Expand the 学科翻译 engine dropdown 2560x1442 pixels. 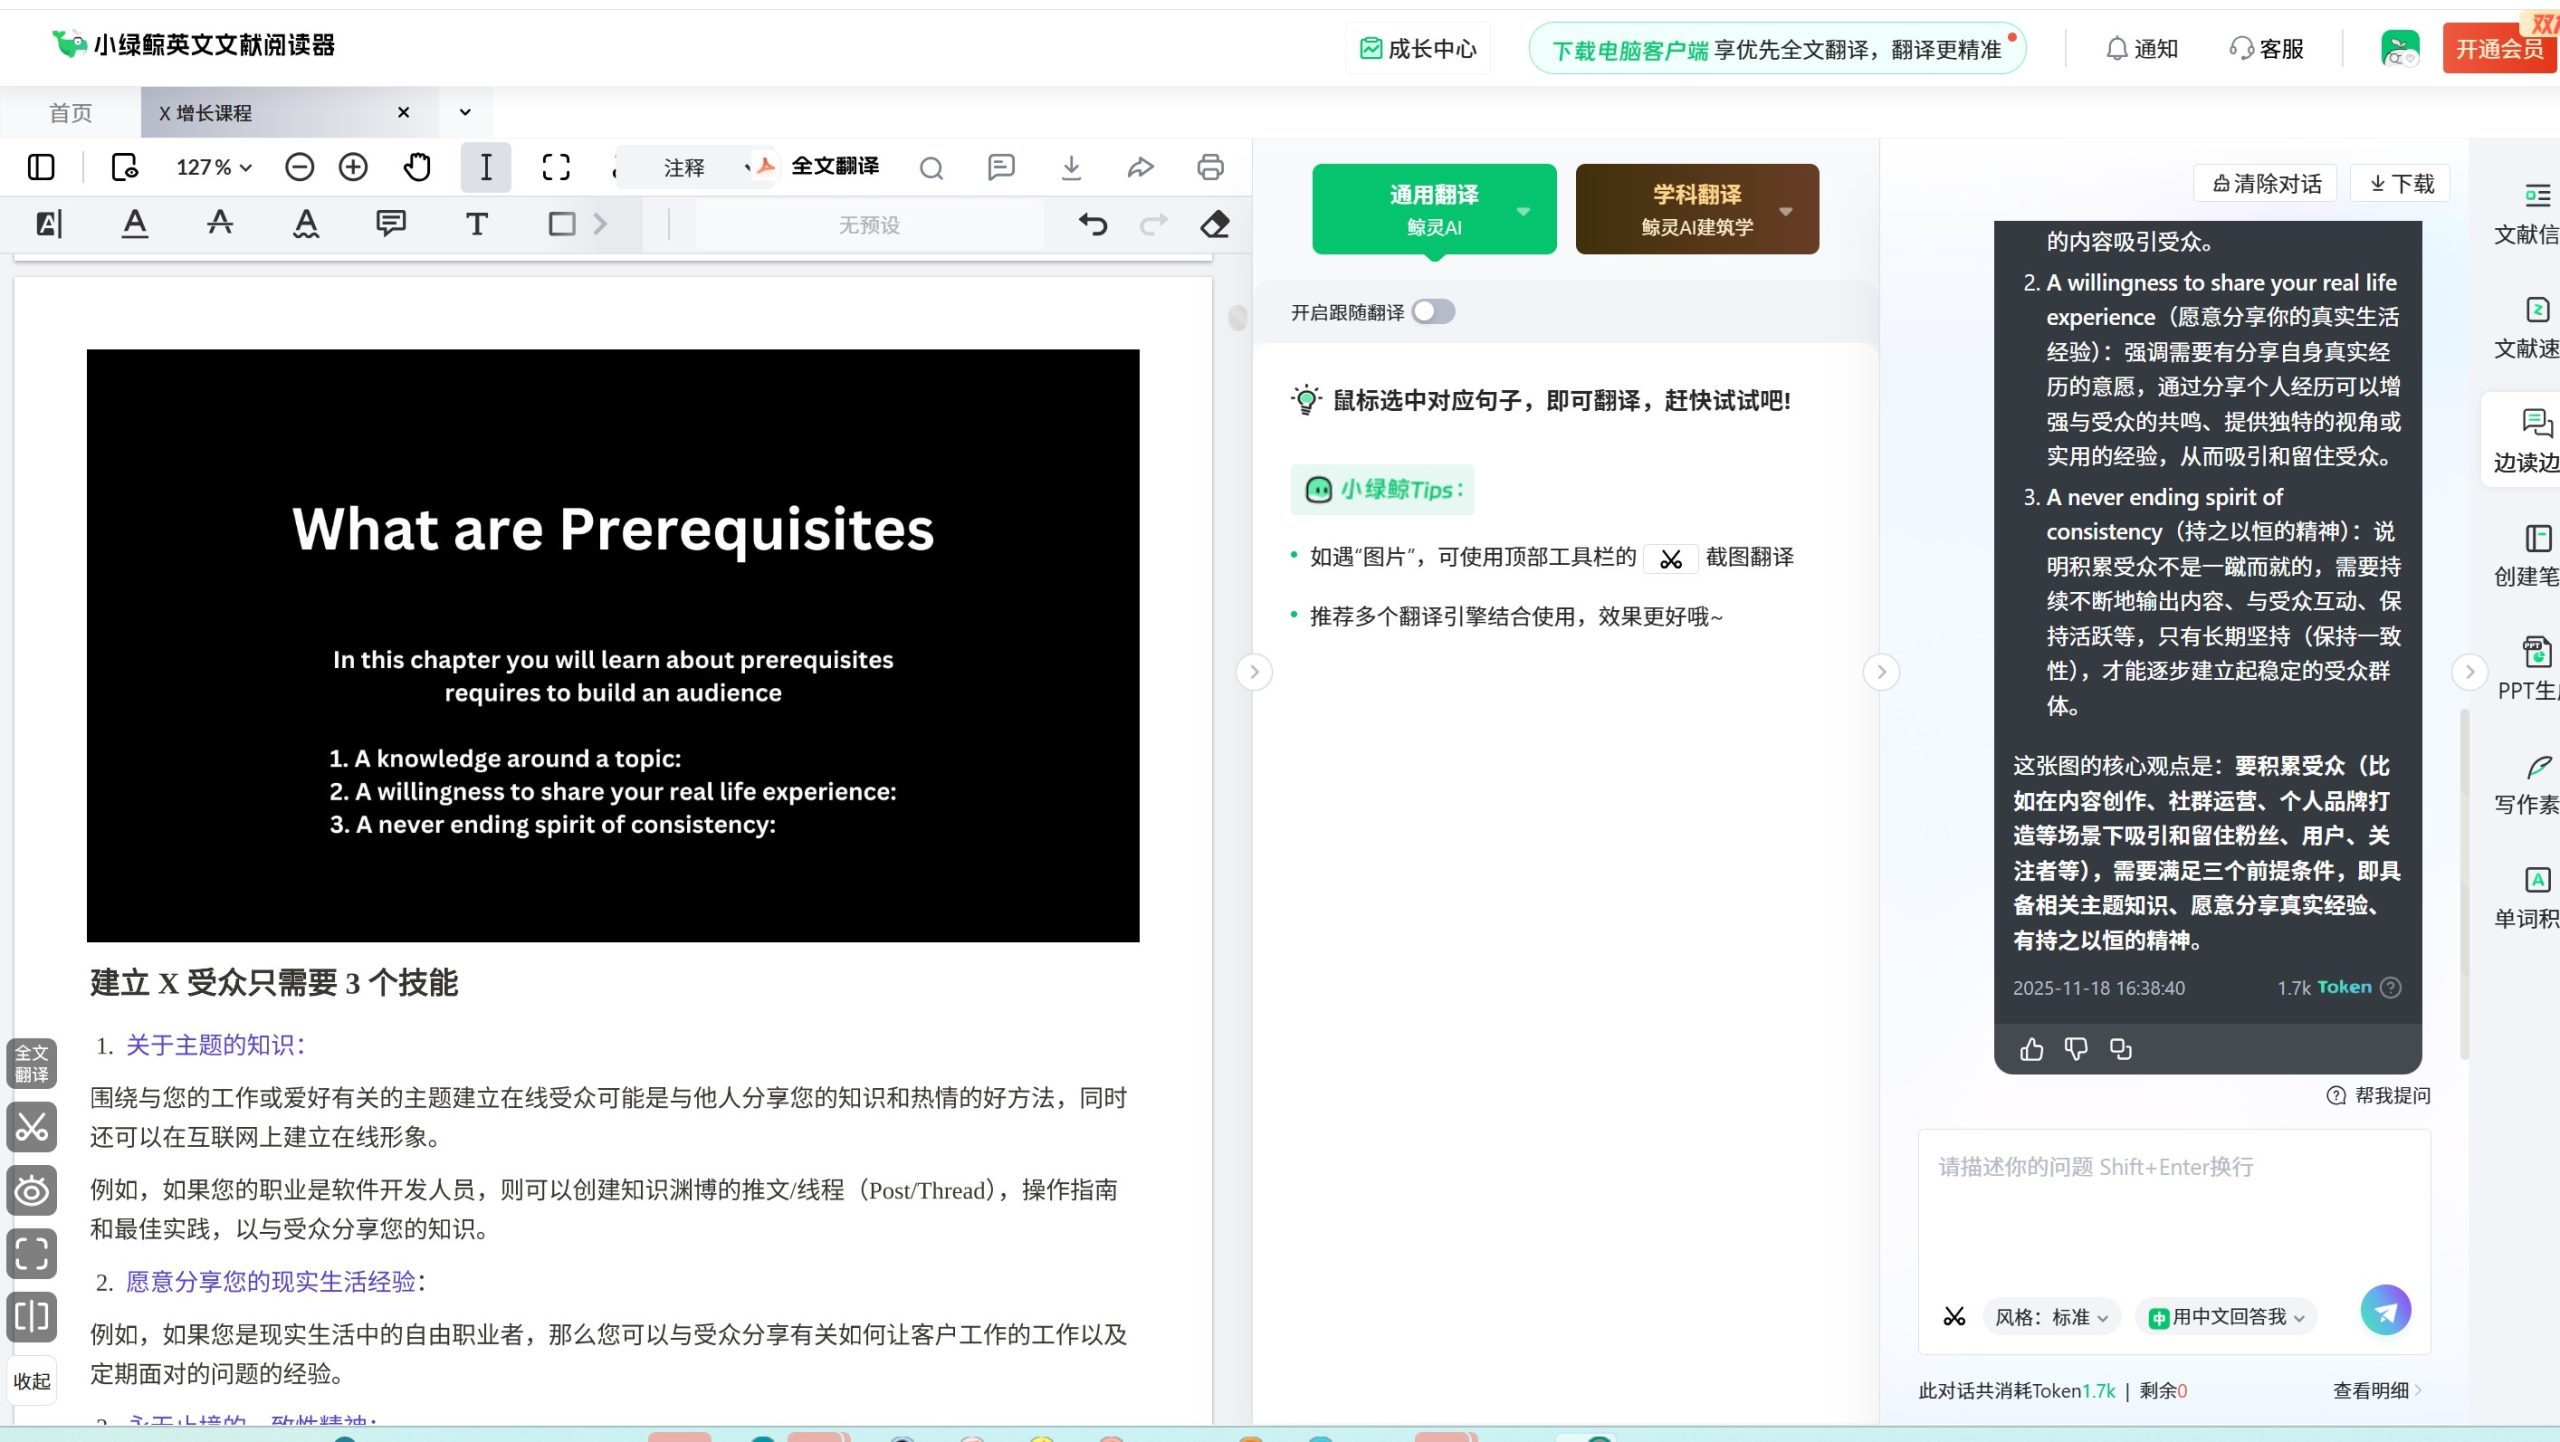pyautogui.click(x=1787, y=210)
